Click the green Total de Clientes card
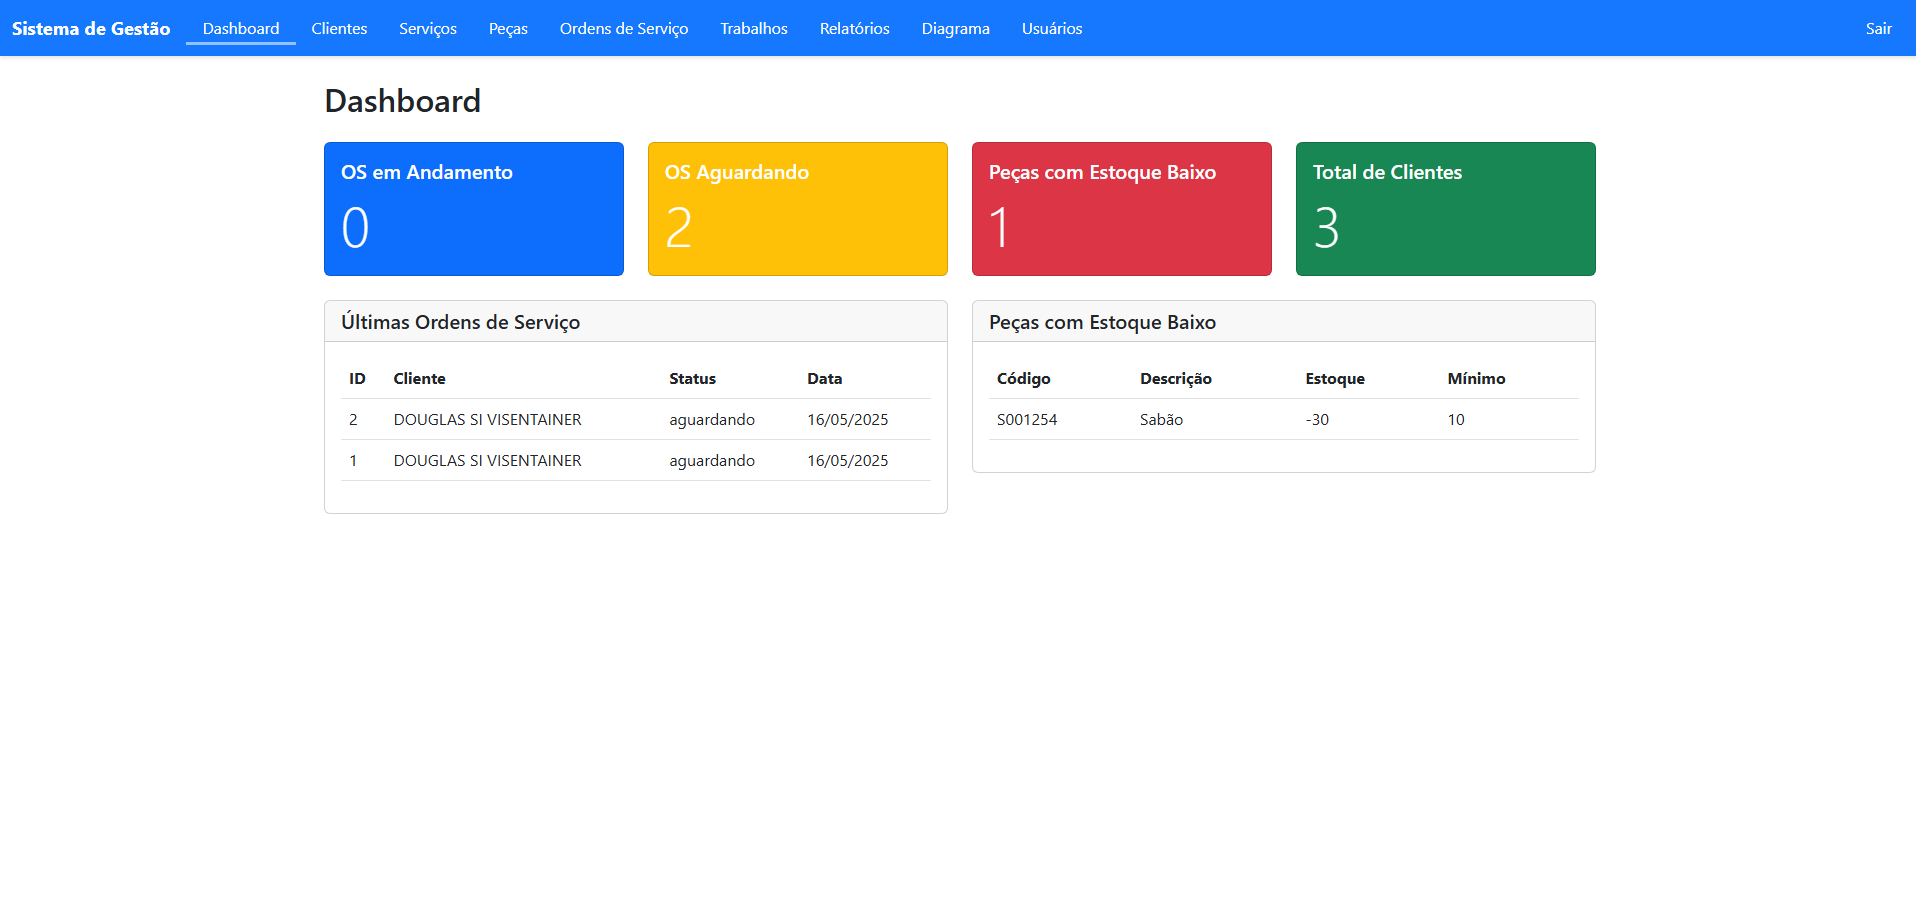Image resolution: width=1916 pixels, height=907 pixels. [1446, 209]
